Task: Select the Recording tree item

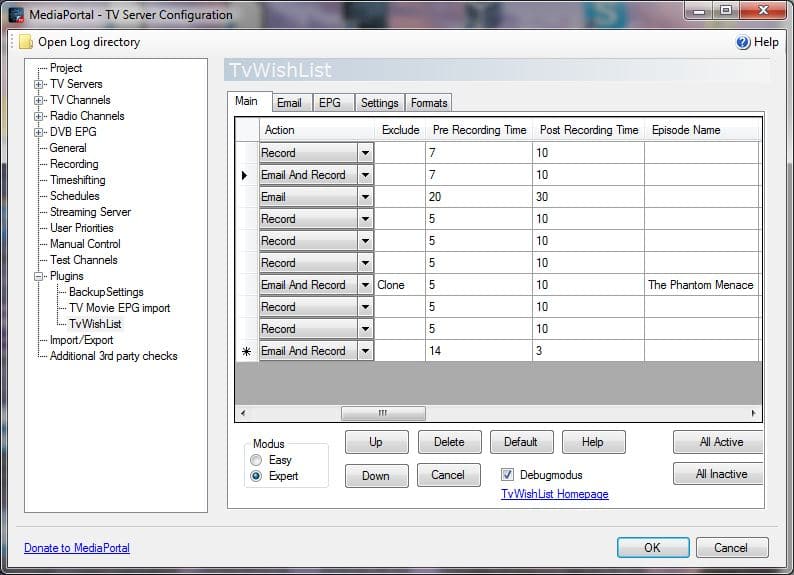Action: [74, 164]
